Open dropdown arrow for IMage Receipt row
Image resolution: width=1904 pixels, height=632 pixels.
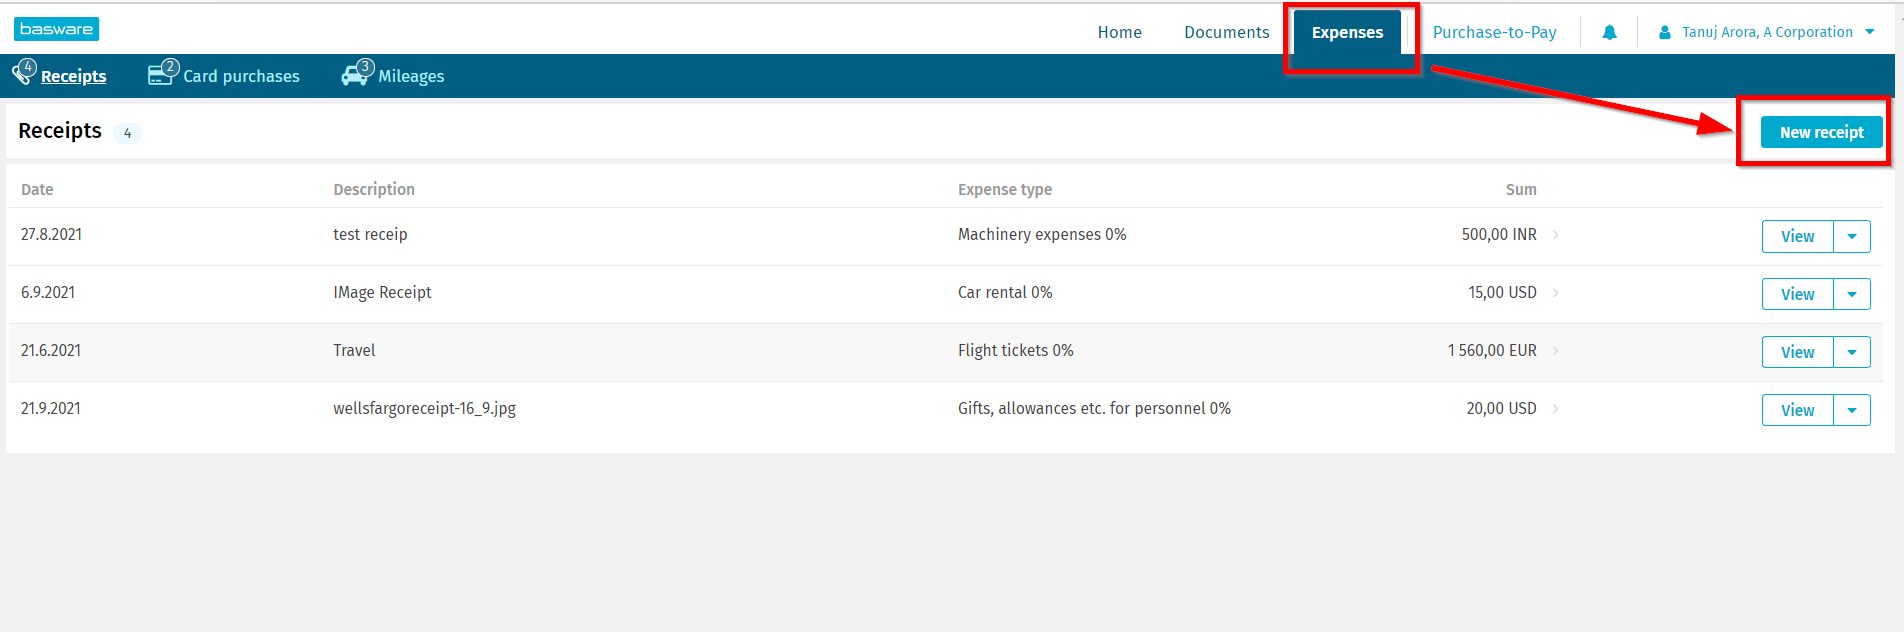pos(1852,295)
